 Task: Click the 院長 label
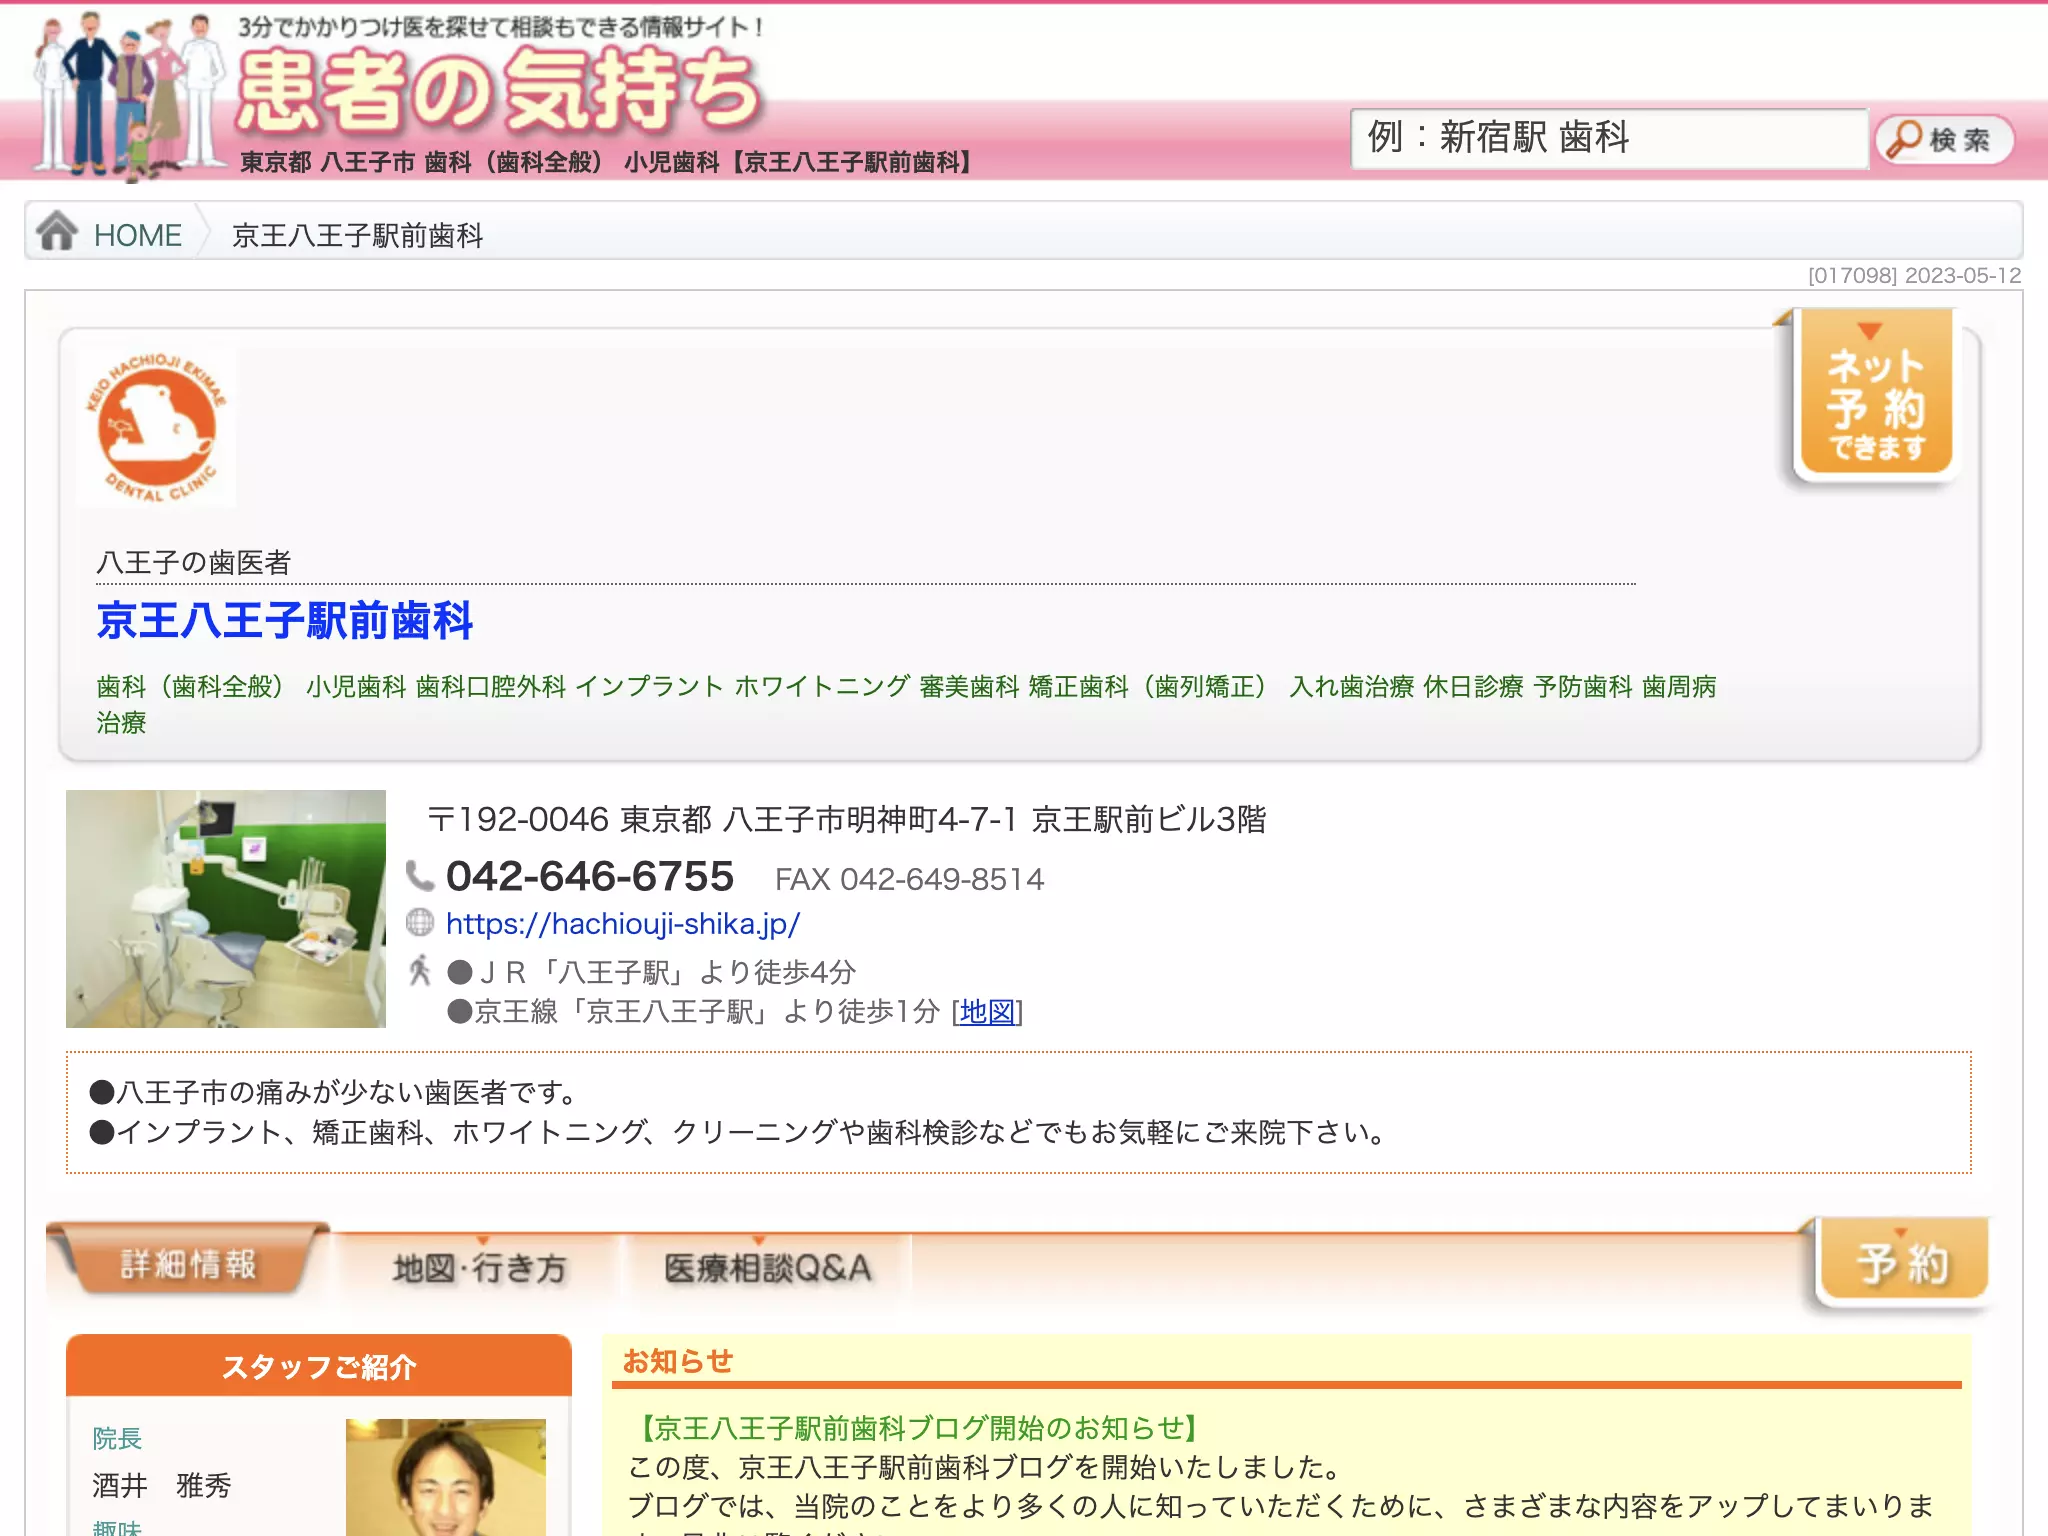(x=117, y=1439)
